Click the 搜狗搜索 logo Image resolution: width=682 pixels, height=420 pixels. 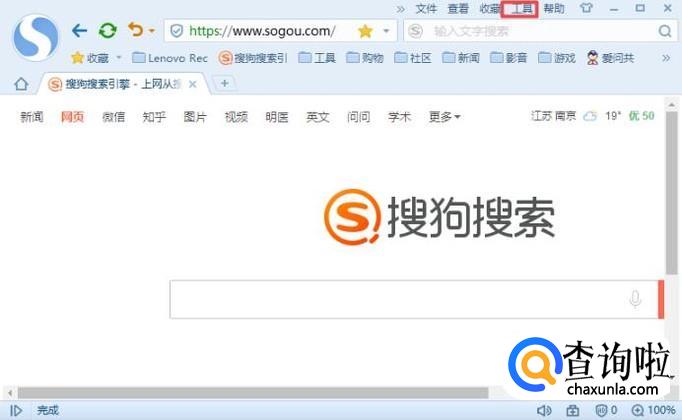439,217
